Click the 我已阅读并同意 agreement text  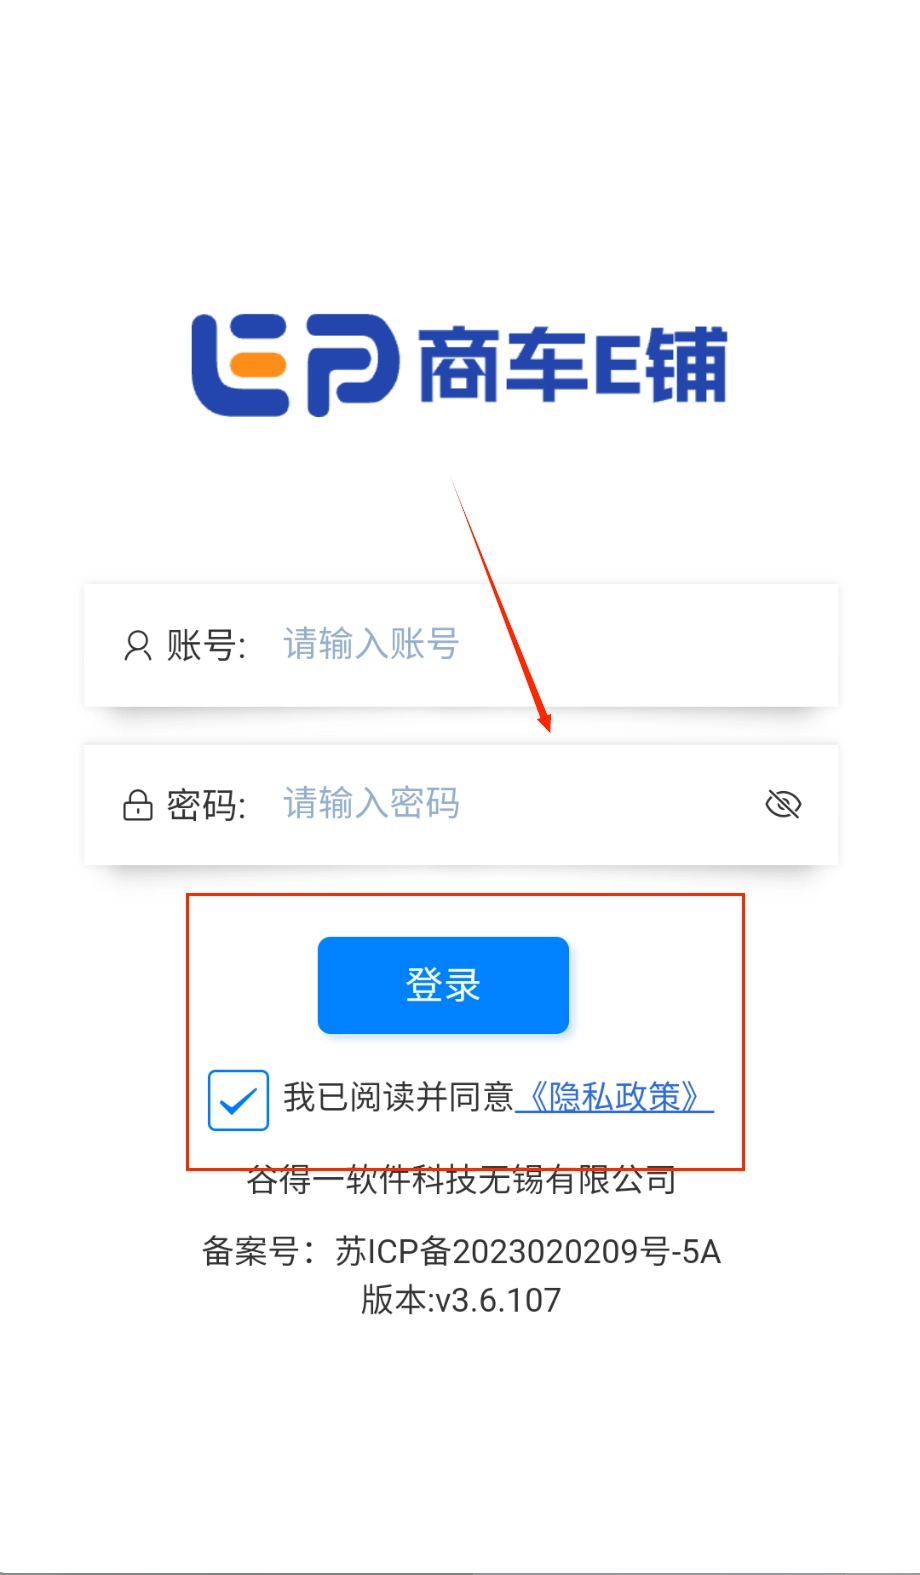pos(399,1097)
